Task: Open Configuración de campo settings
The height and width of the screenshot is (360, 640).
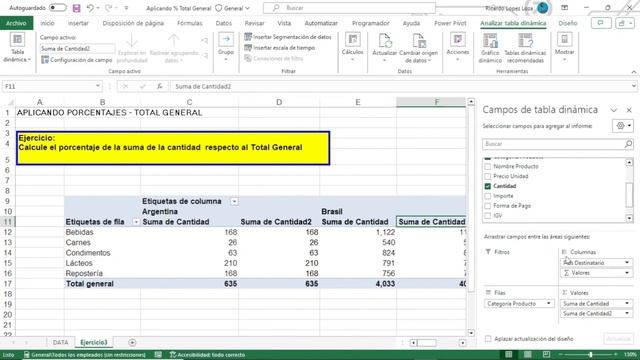Action: tap(77, 60)
